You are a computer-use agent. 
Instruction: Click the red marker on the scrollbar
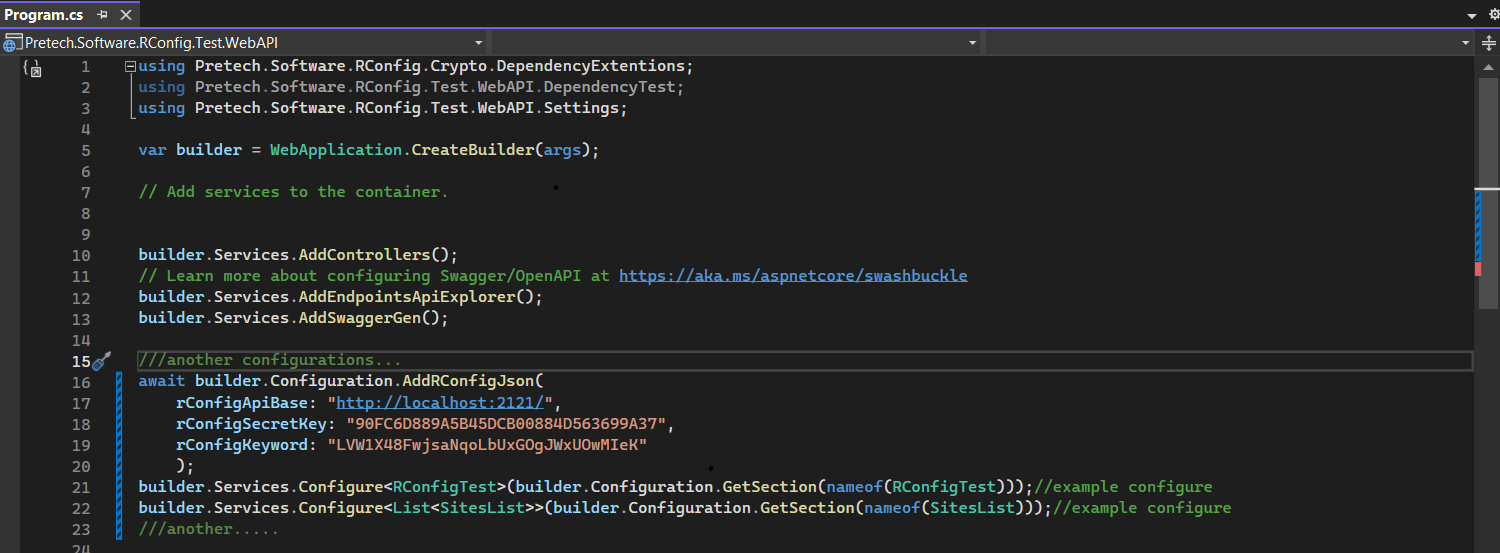coord(1478,268)
